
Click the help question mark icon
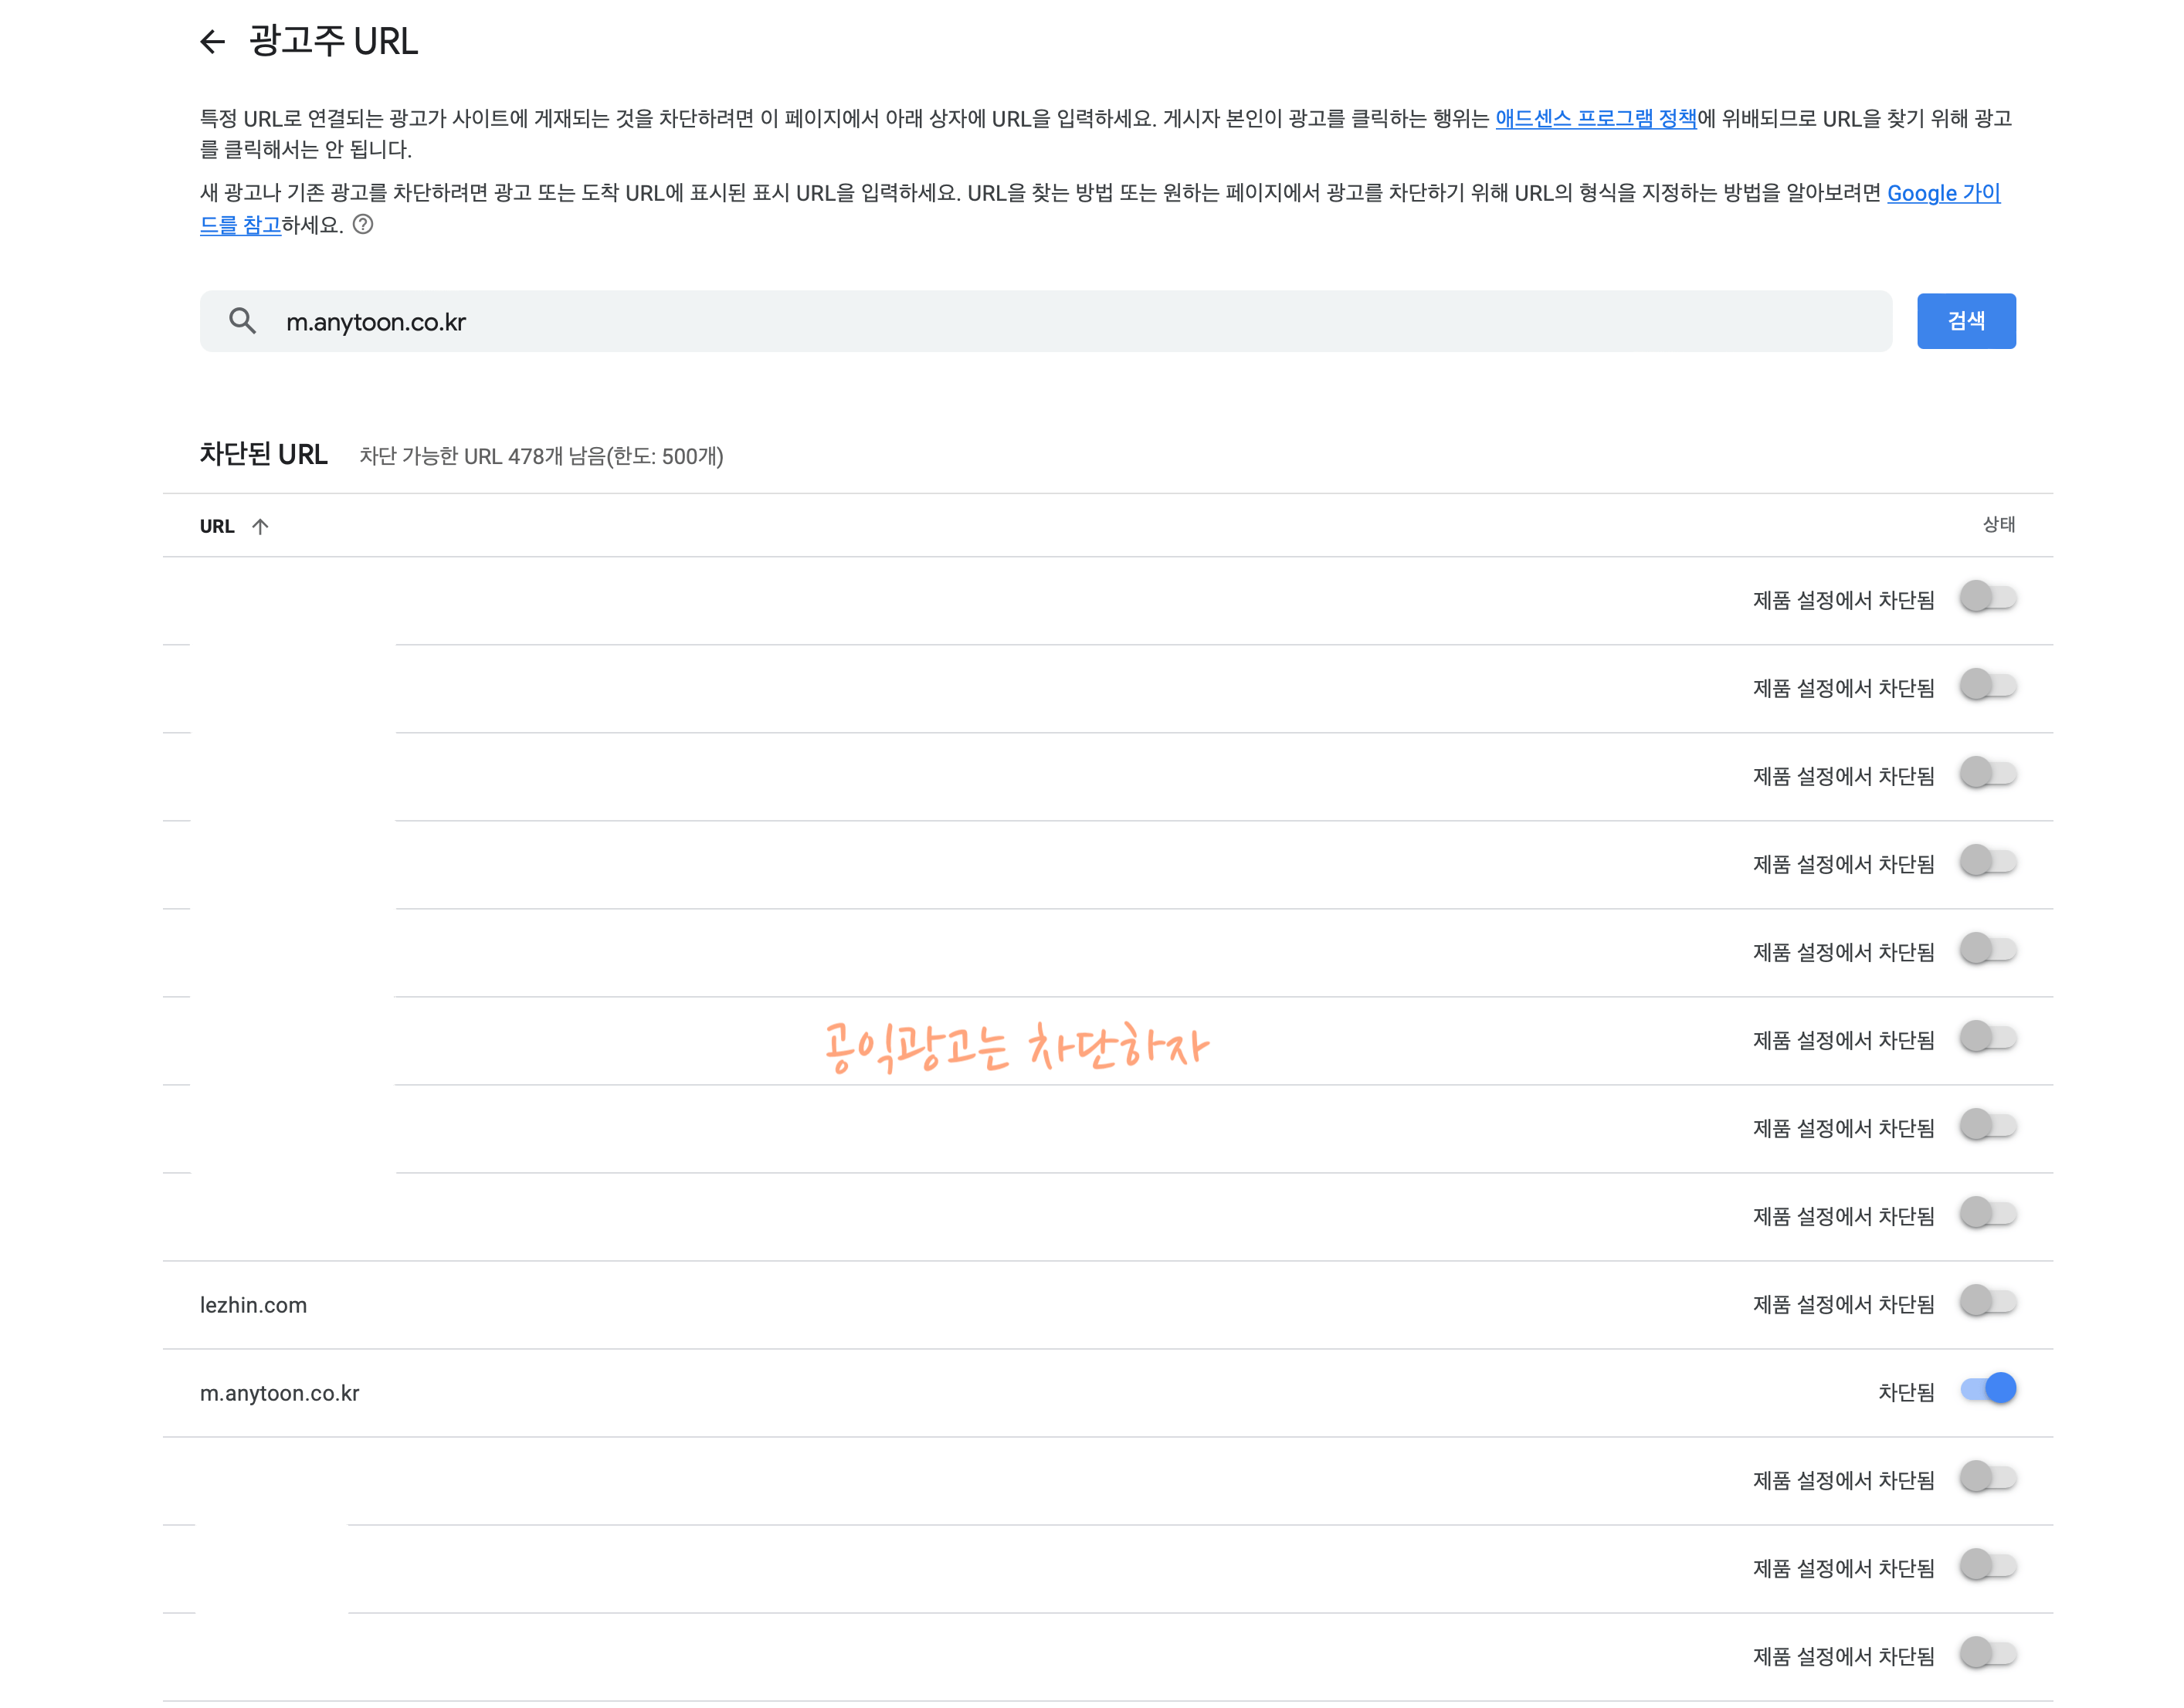click(363, 225)
